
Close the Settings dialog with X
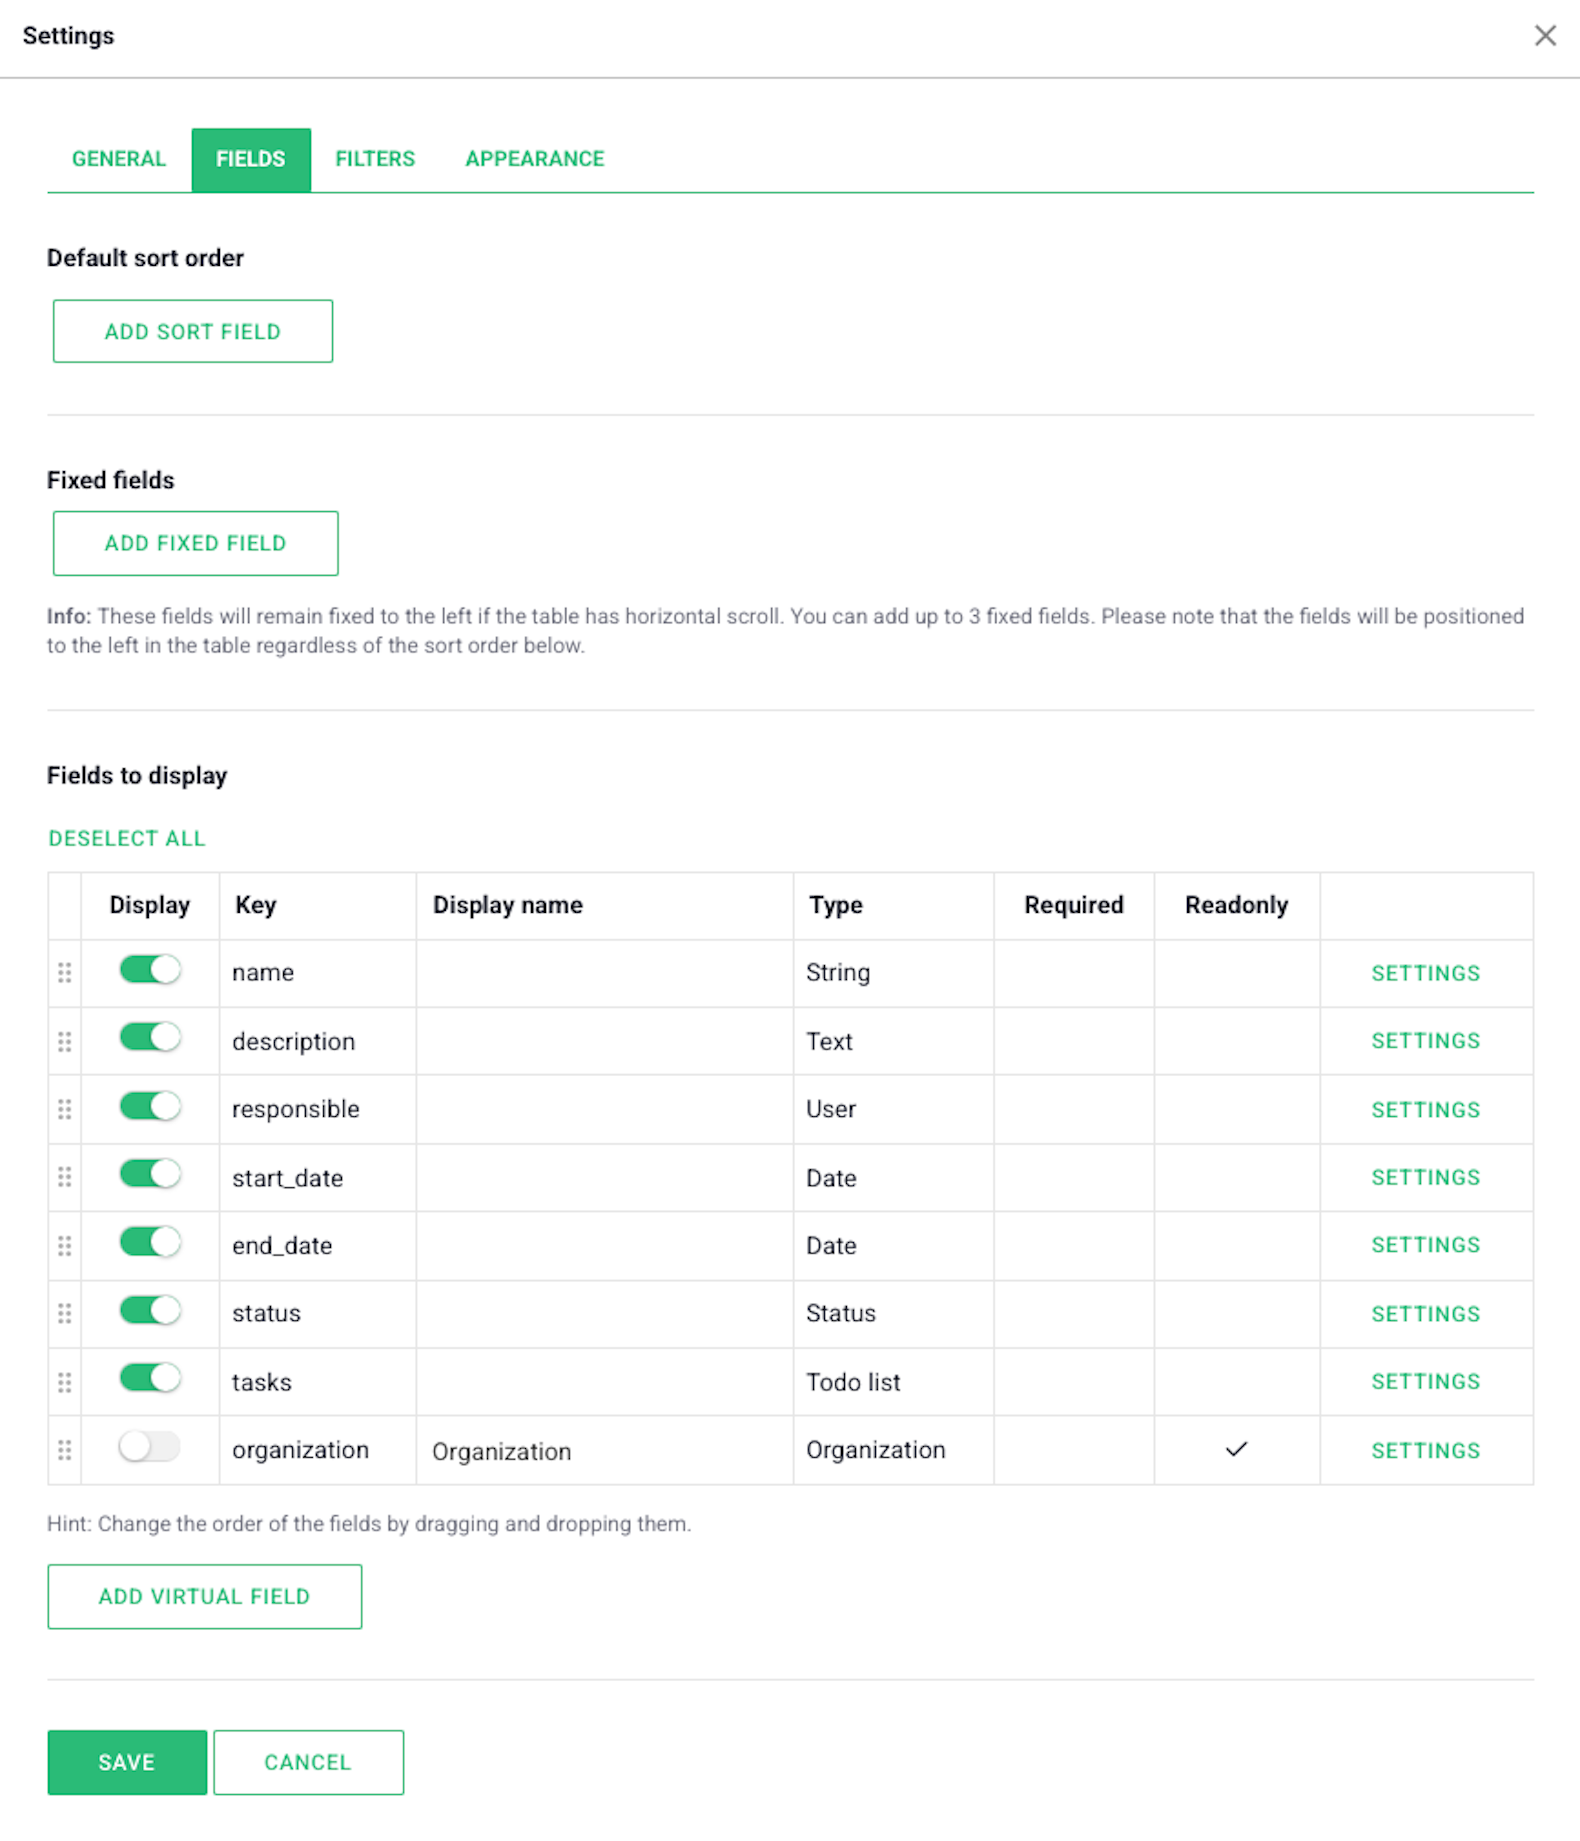click(x=1545, y=36)
